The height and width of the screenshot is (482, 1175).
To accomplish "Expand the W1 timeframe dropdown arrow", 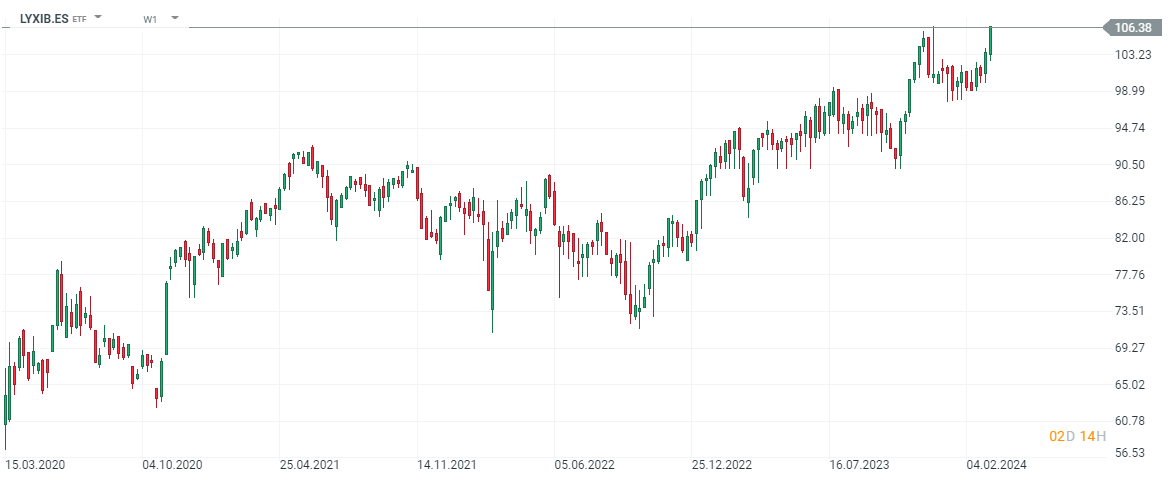I will (x=175, y=18).
